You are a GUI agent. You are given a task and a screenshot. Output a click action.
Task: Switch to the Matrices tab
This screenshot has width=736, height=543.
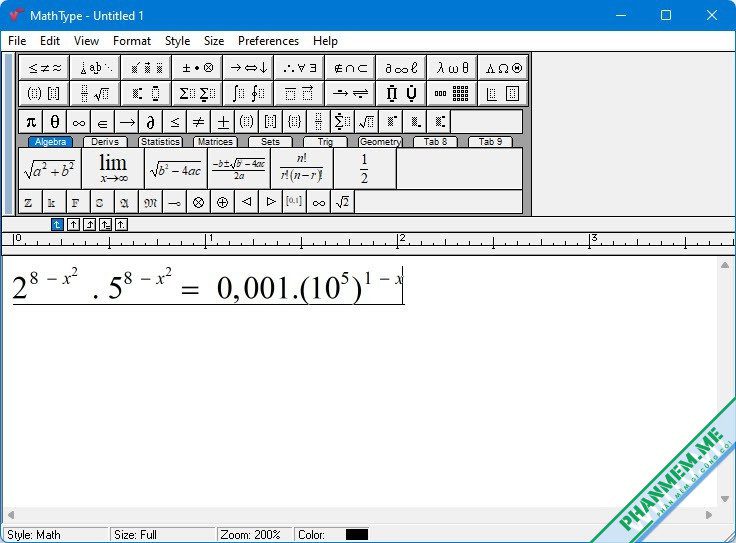215,142
